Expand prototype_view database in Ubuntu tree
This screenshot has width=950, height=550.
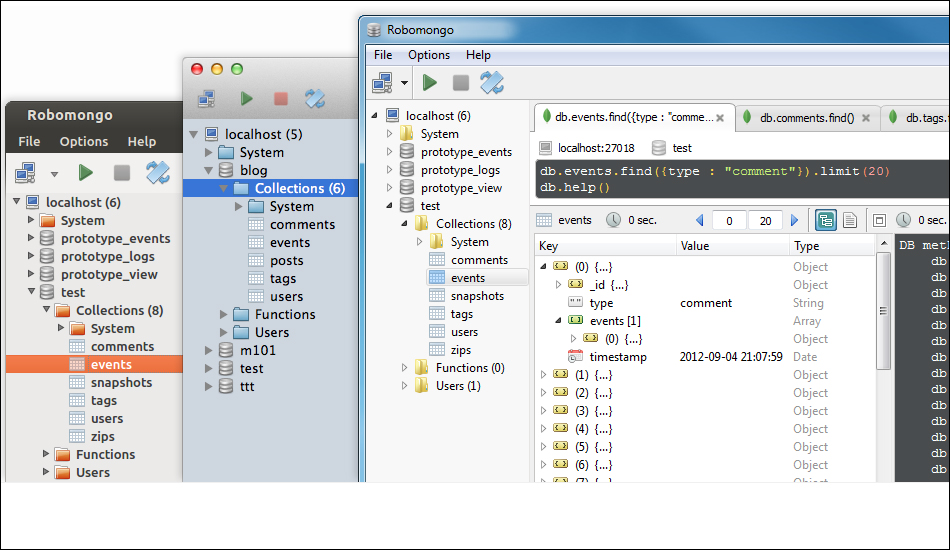[x=31, y=274]
